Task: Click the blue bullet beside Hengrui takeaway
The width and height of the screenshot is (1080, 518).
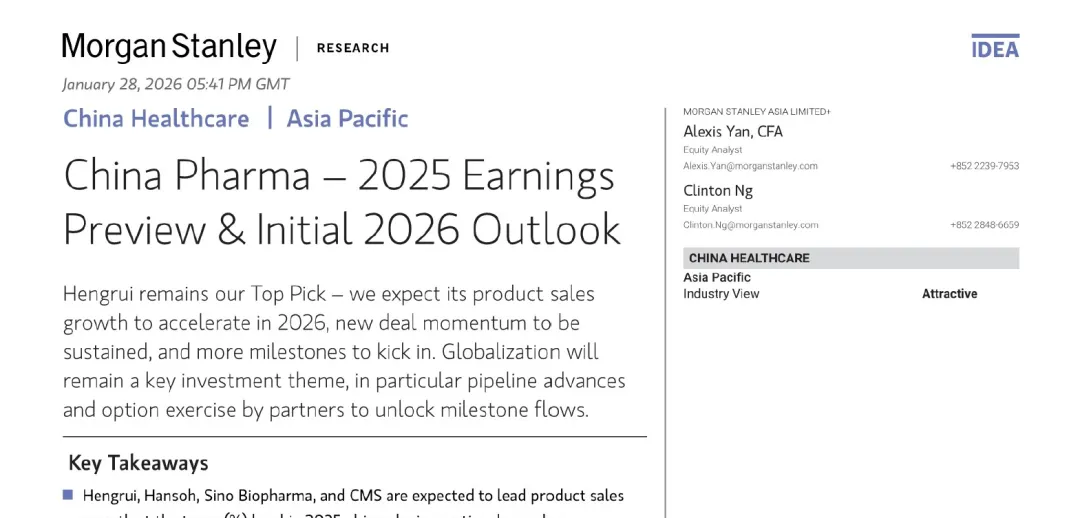Action: 68,495
